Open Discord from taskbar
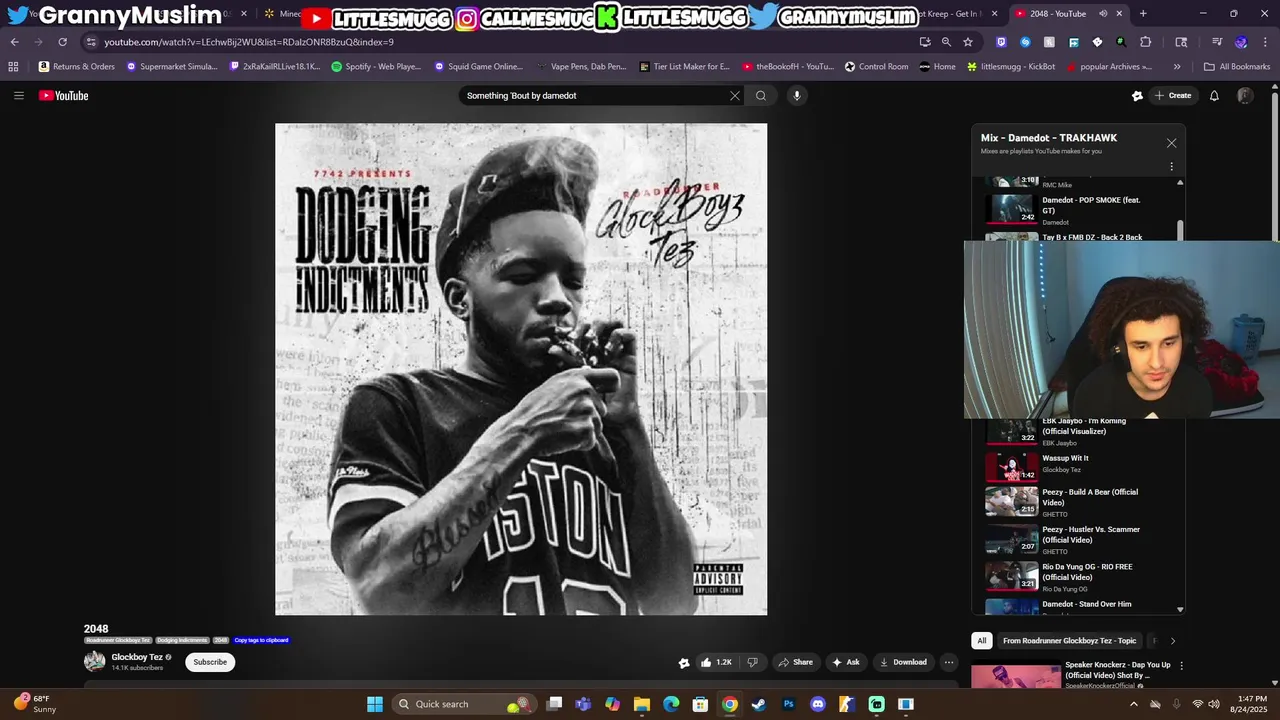The width and height of the screenshot is (1280, 720). 818,704
